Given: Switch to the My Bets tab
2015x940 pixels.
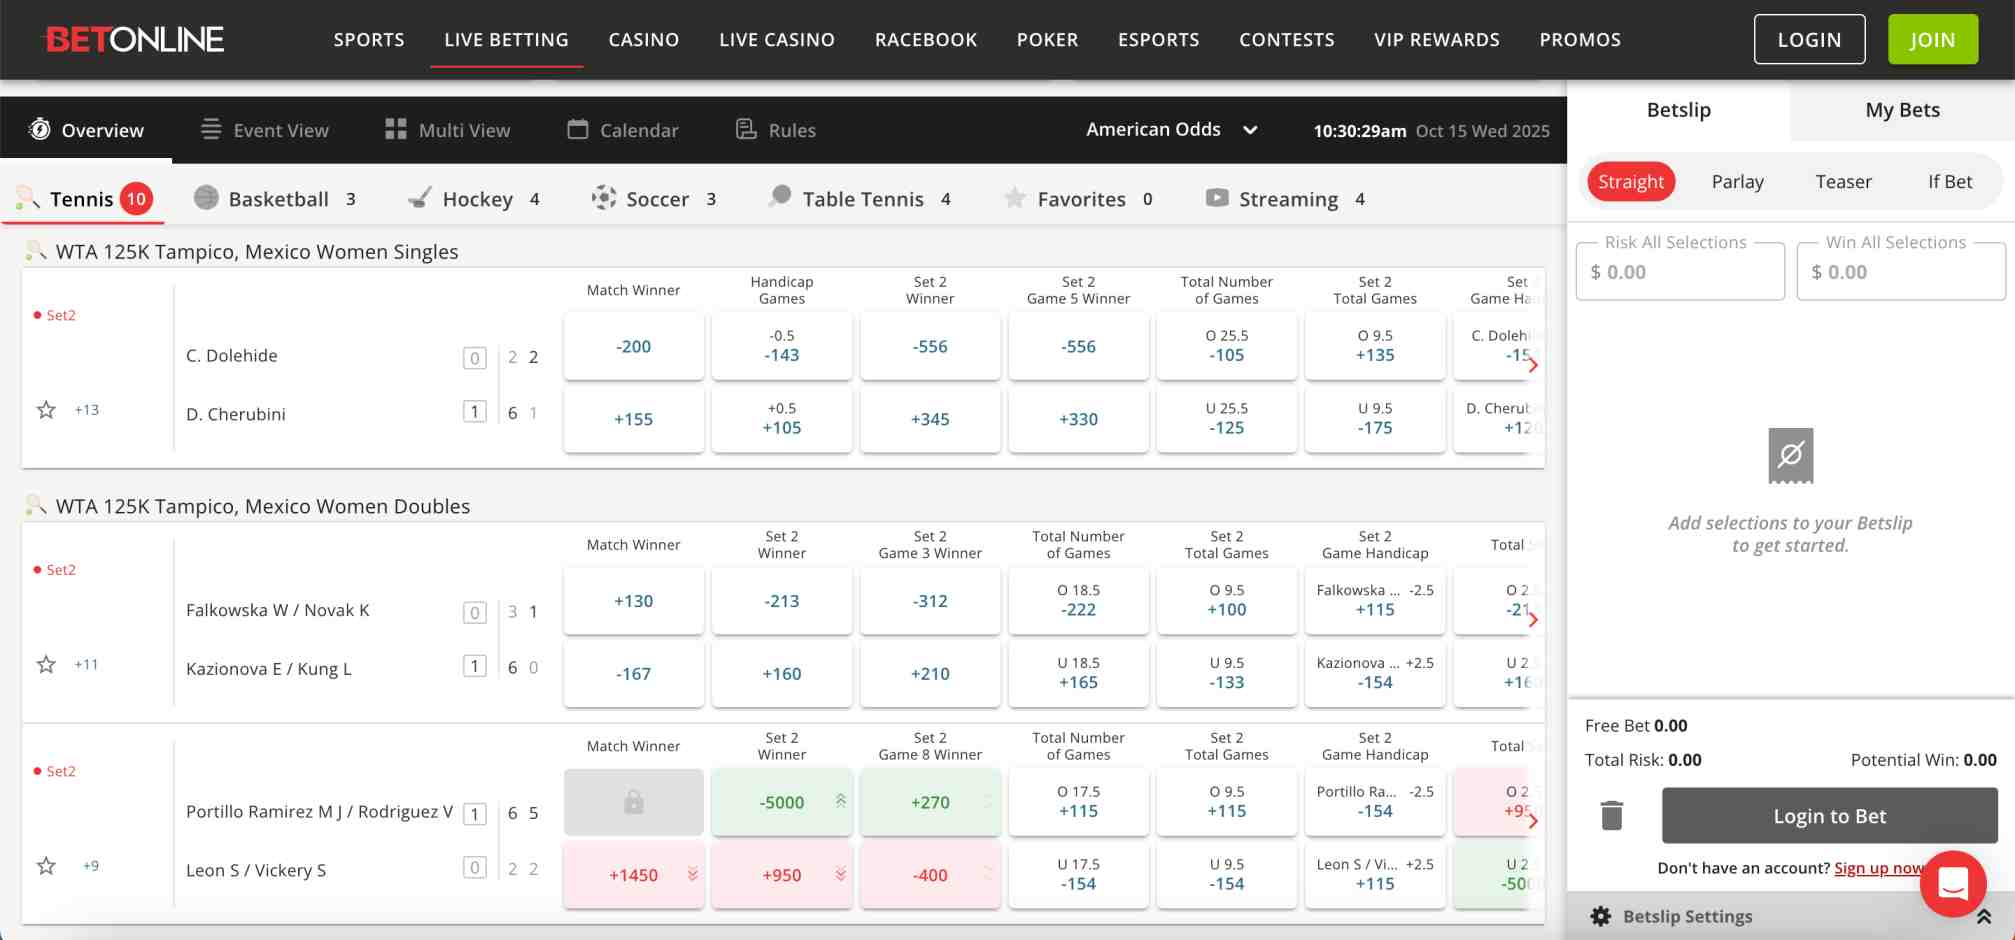Looking at the screenshot, I should click(1901, 110).
